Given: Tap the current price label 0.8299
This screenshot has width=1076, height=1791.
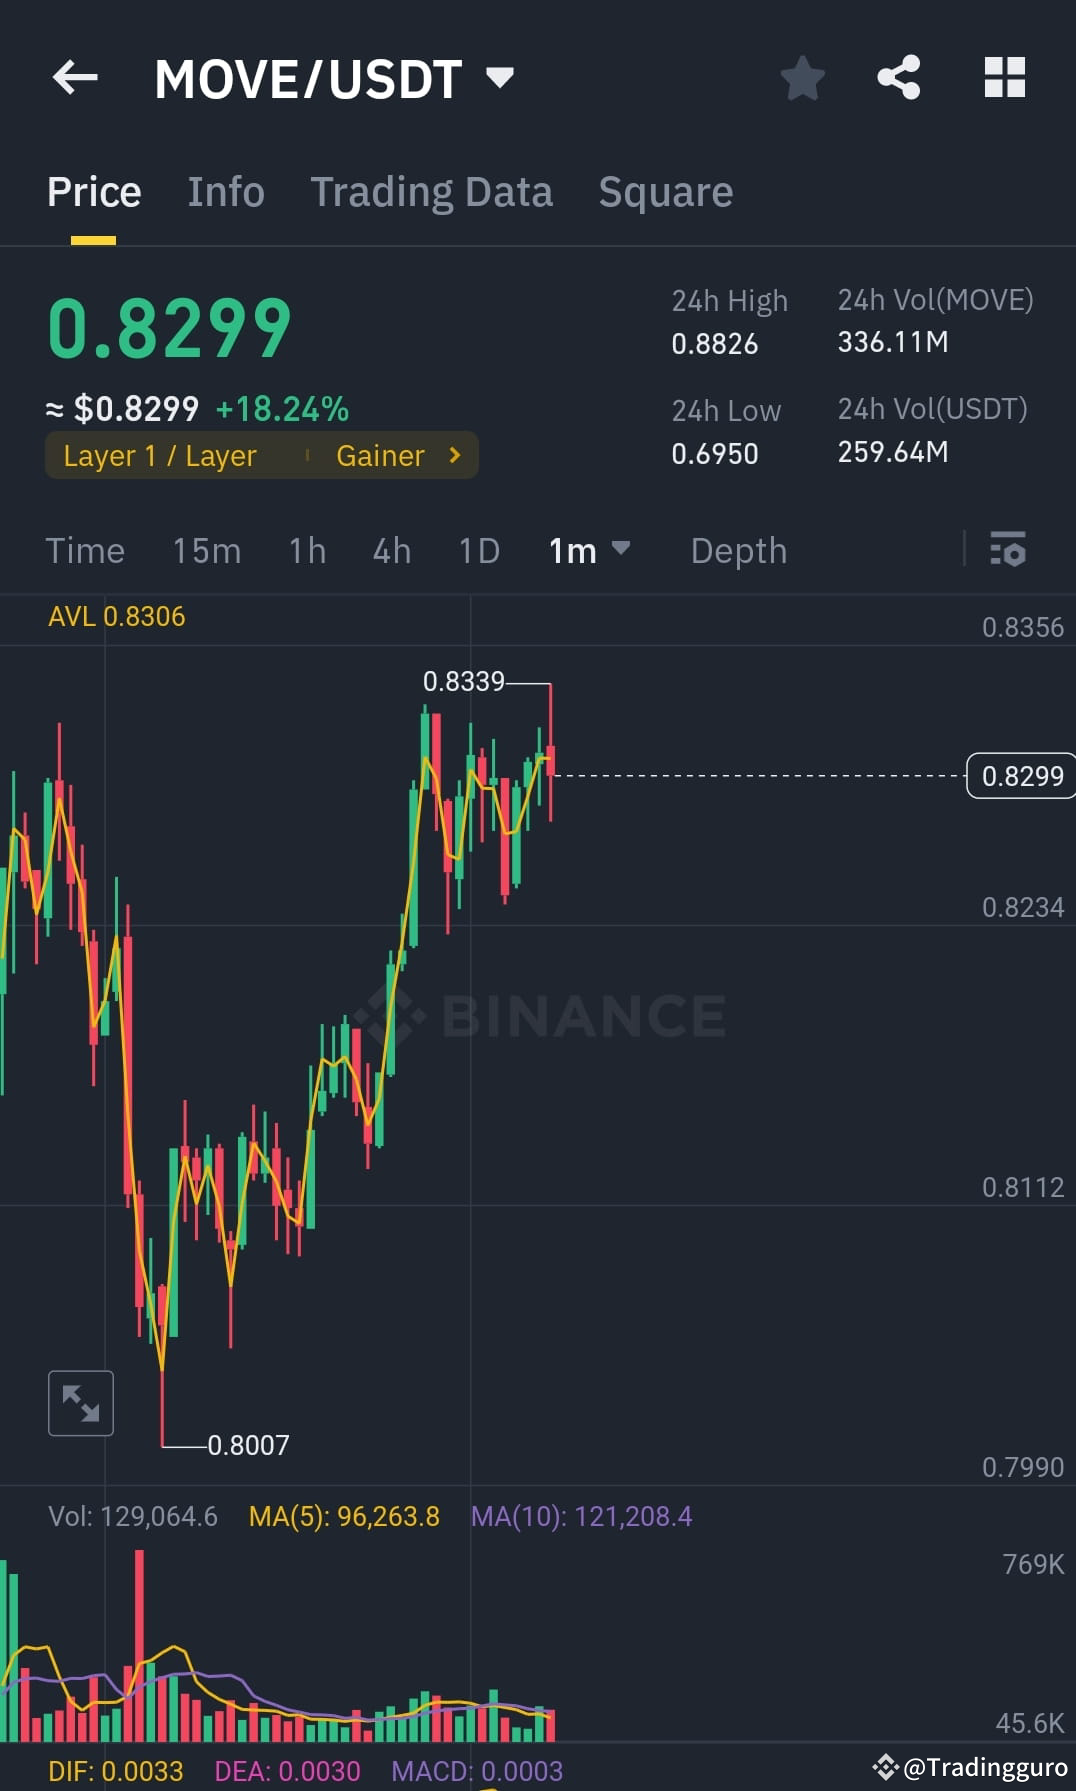Looking at the screenshot, I should pyautogui.click(x=1020, y=775).
